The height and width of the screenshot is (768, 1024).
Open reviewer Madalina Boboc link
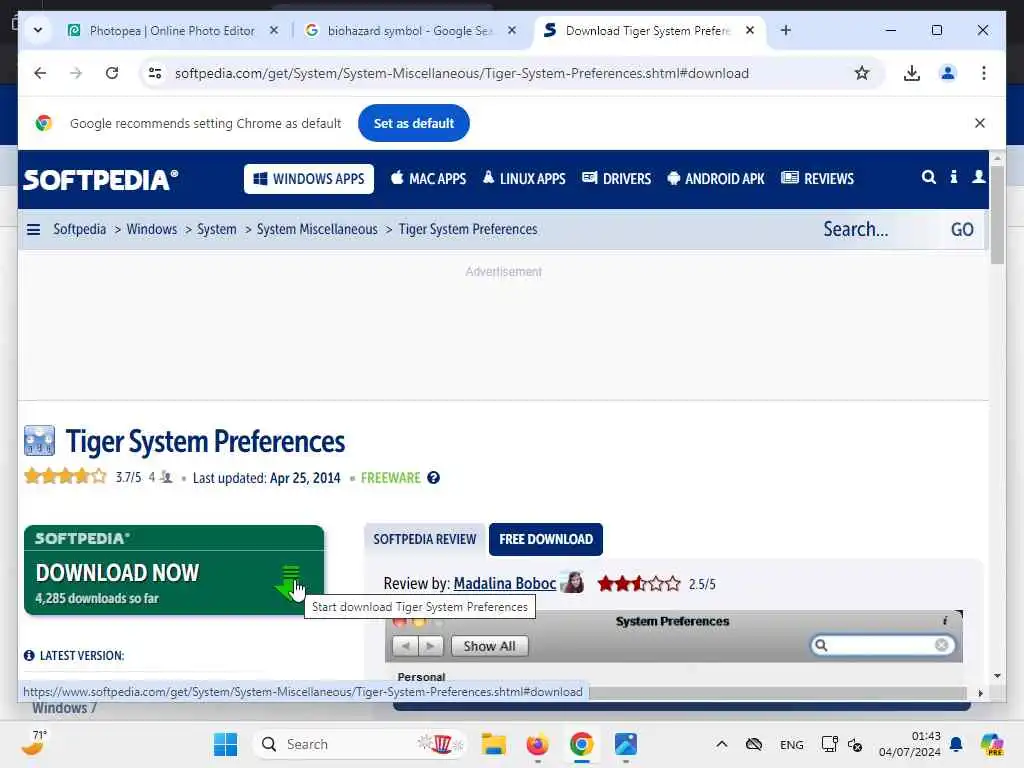tap(504, 583)
